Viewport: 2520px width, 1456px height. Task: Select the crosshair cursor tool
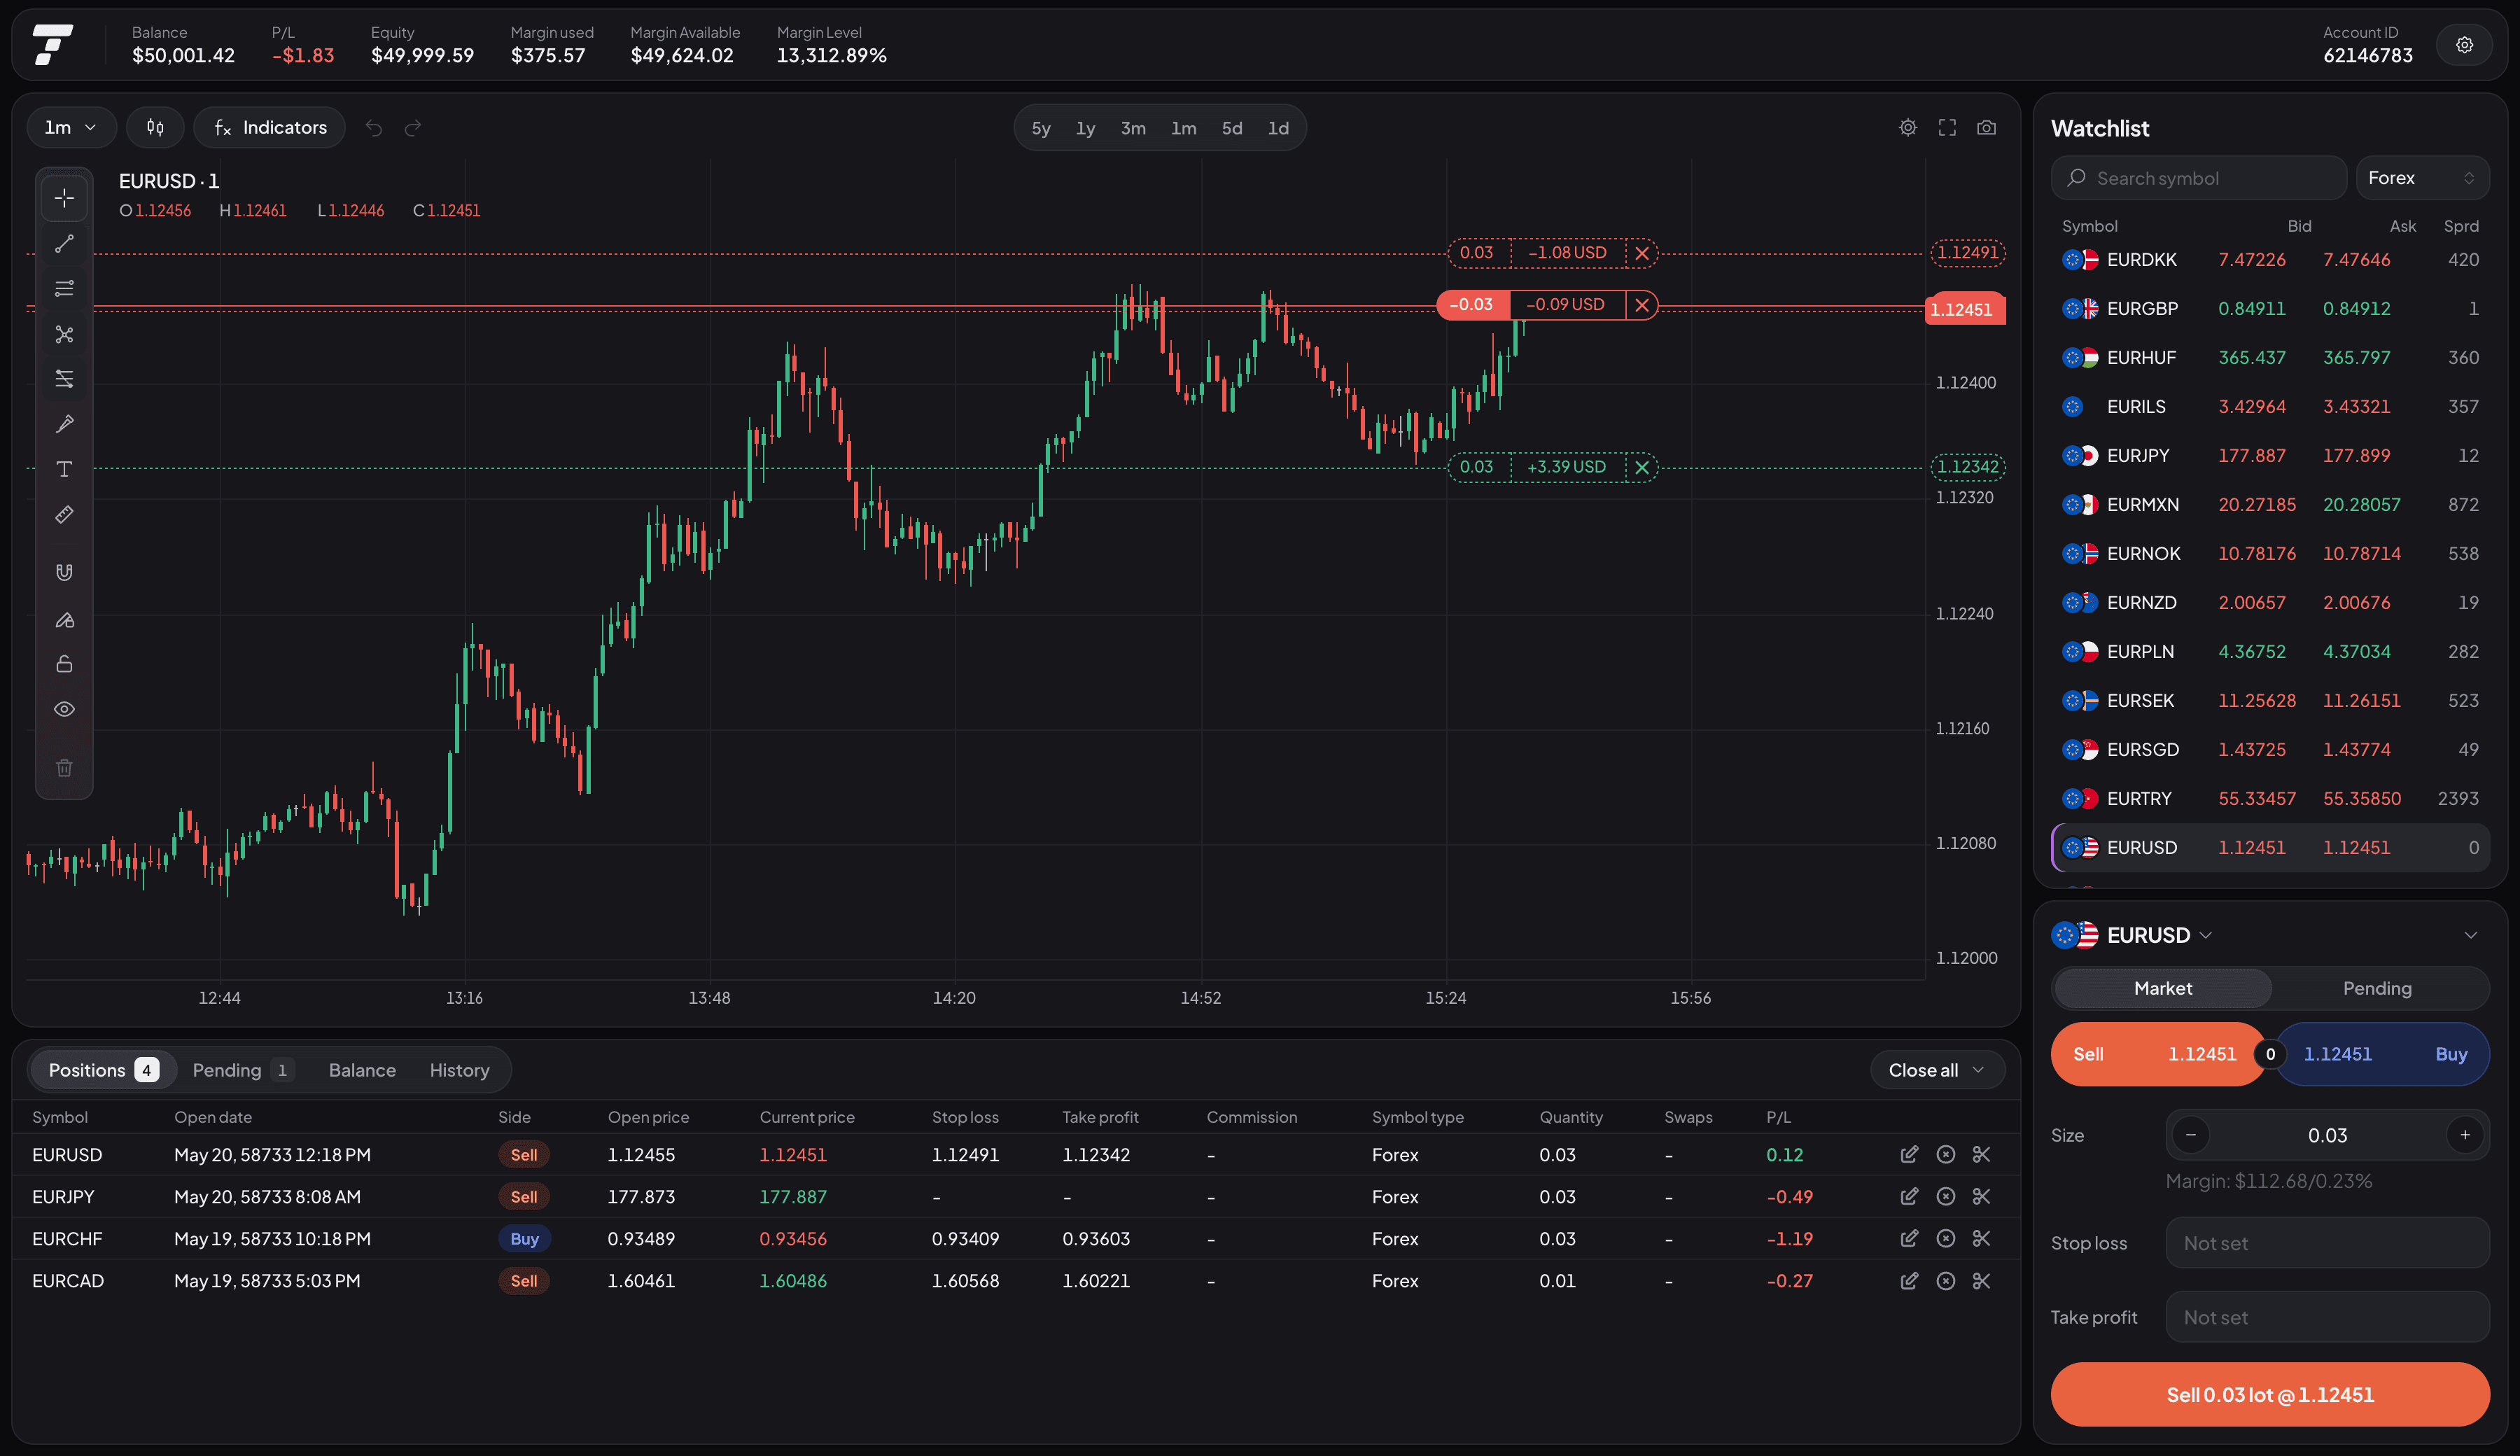coord(64,198)
